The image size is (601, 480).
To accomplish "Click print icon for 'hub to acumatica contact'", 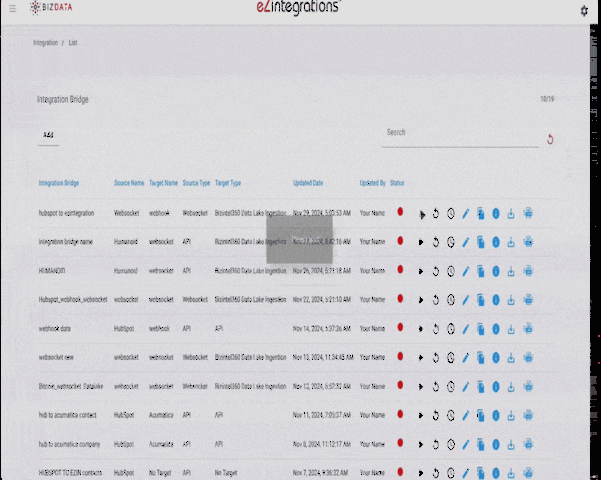I will [528, 413].
